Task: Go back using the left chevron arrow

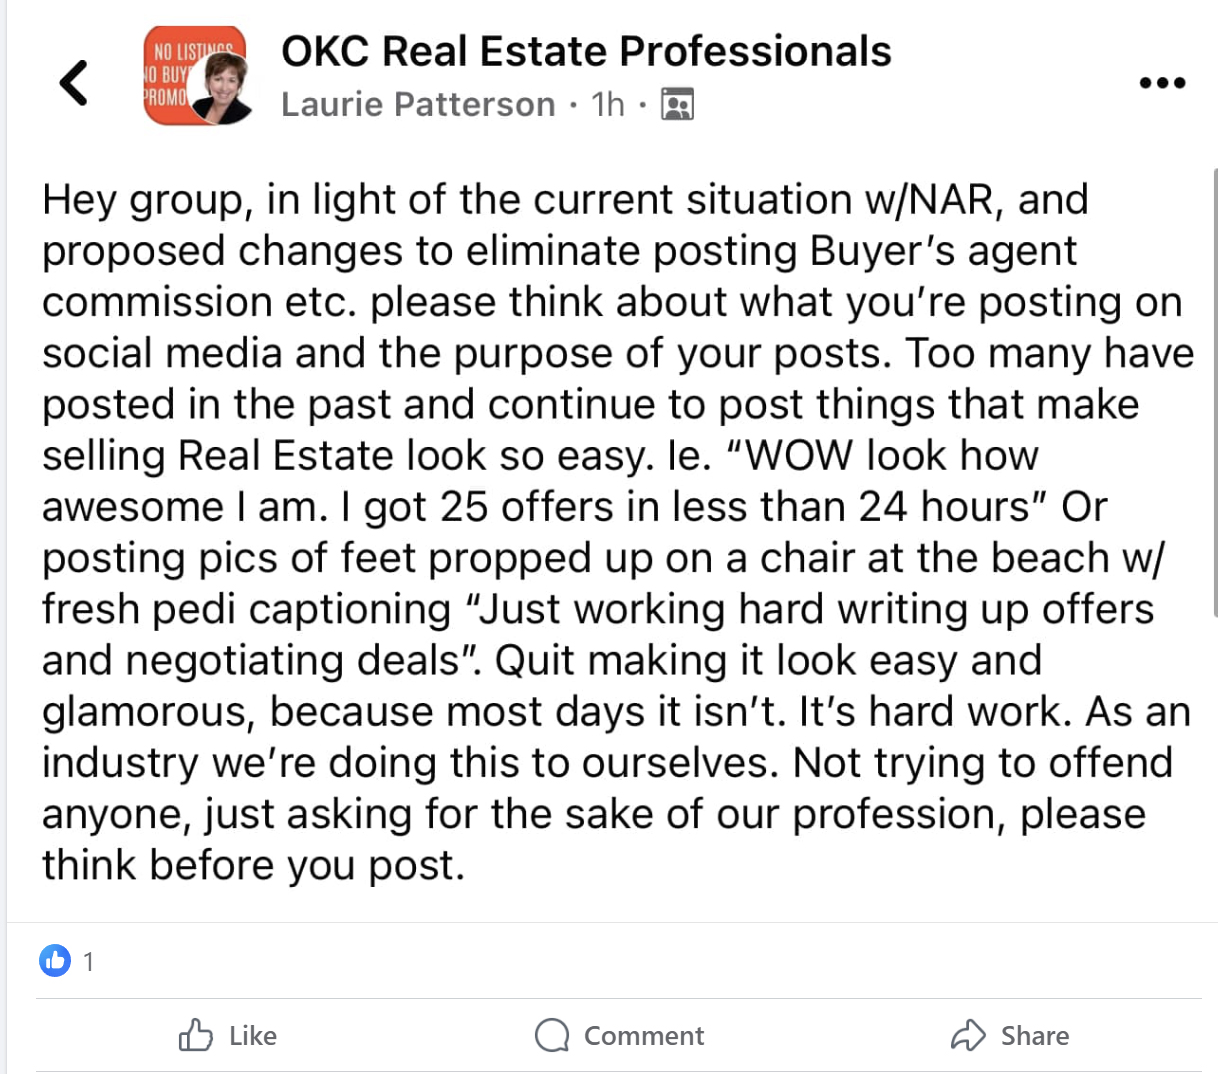Action: [x=74, y=82]
